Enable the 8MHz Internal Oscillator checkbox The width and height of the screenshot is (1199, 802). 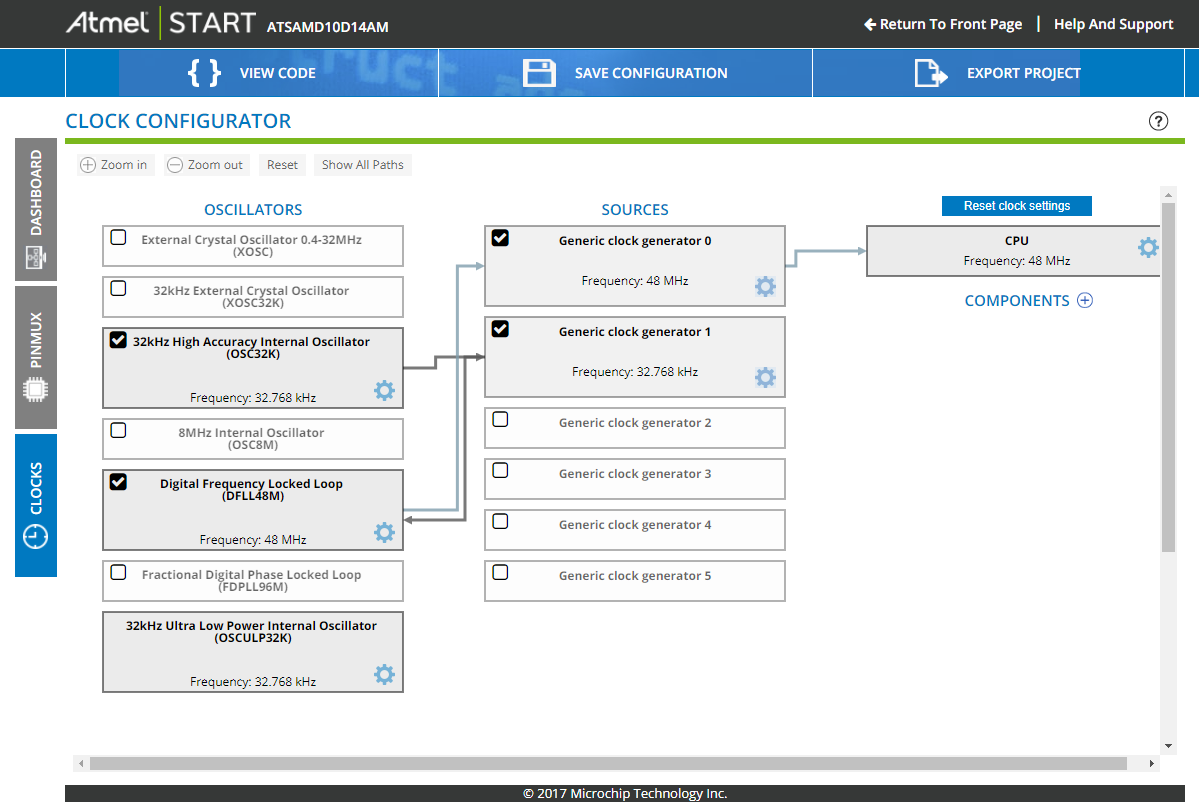click(x=118, y=430)
